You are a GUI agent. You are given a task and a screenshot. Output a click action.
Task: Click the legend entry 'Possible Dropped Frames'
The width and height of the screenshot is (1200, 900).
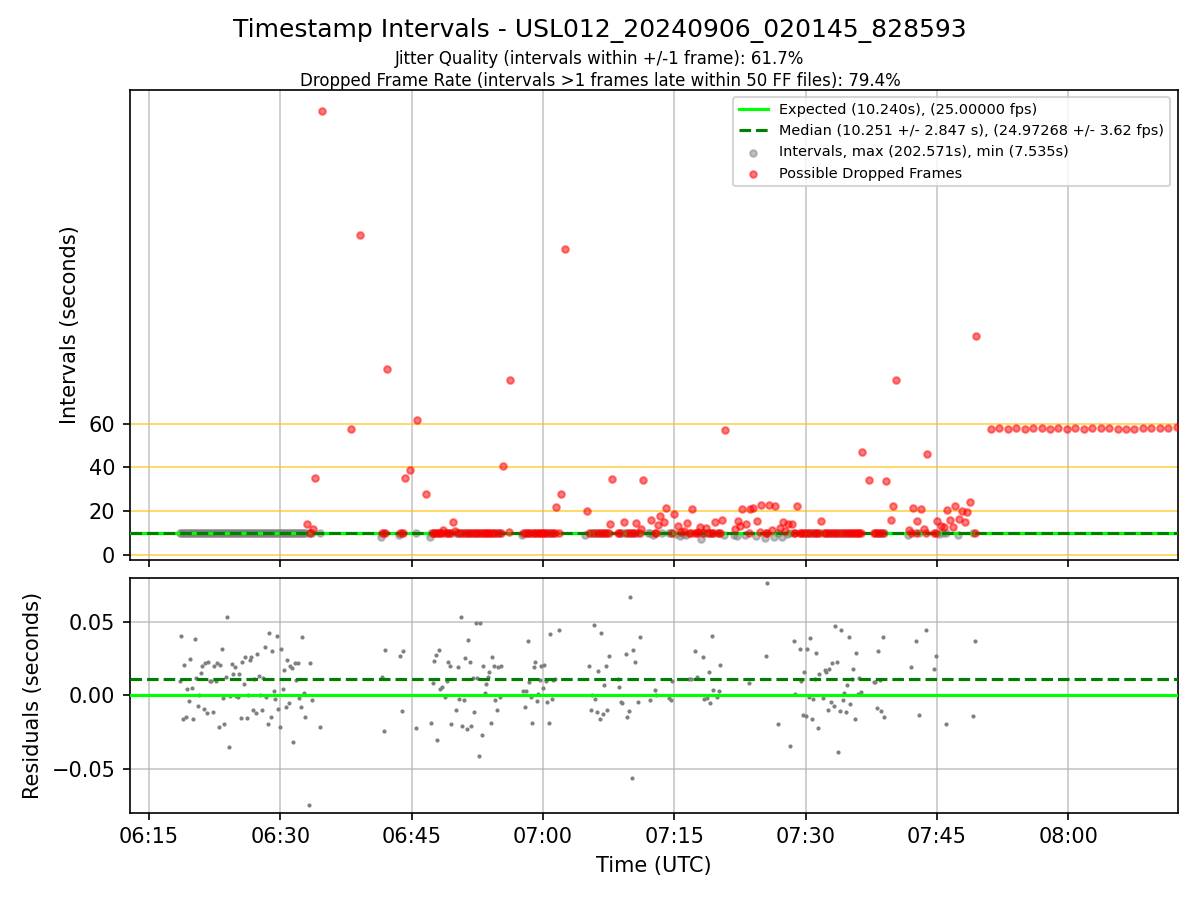pyautogui.click(x=870, y=173)
